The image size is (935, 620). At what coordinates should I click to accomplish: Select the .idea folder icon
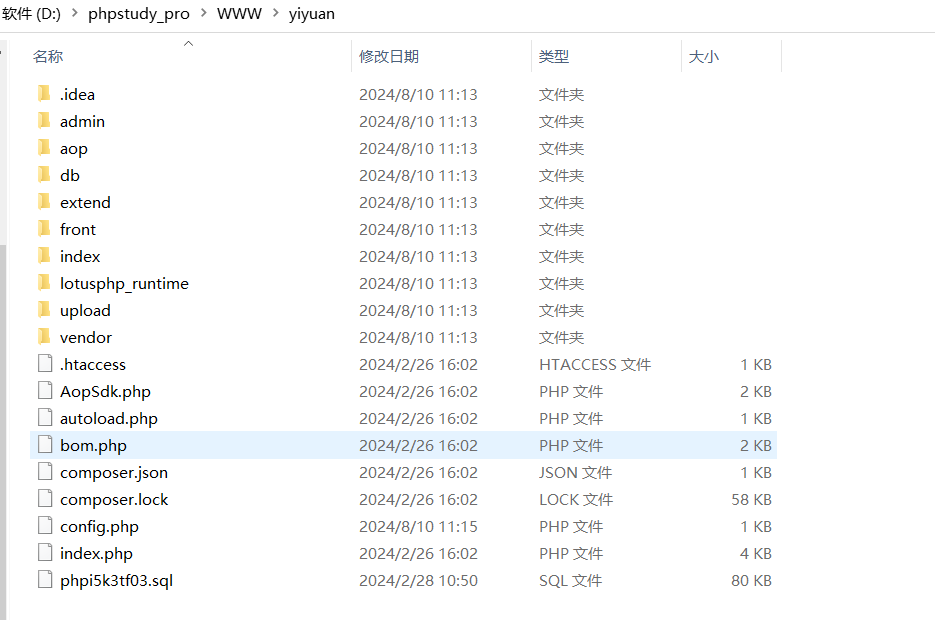[44, 94]
